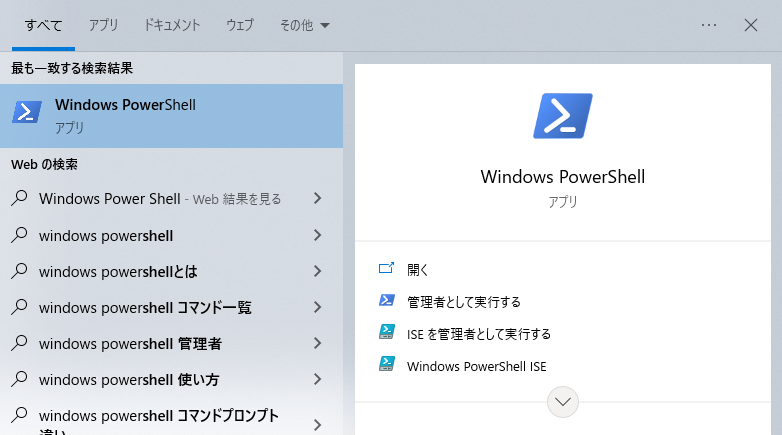This screenshot has width=782, height=435.
Task: Expand chevron beside 'コマンドプロンプト' suggestion
Action: coord(318,425)
